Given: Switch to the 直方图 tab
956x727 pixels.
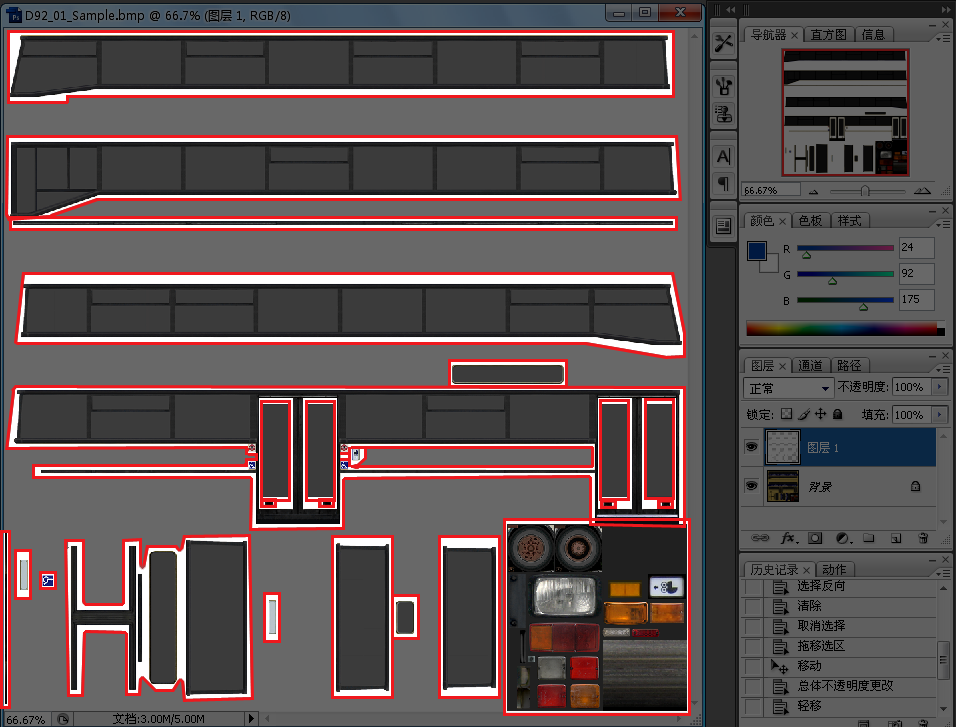Looking at the screenshot, I should 828,35.
